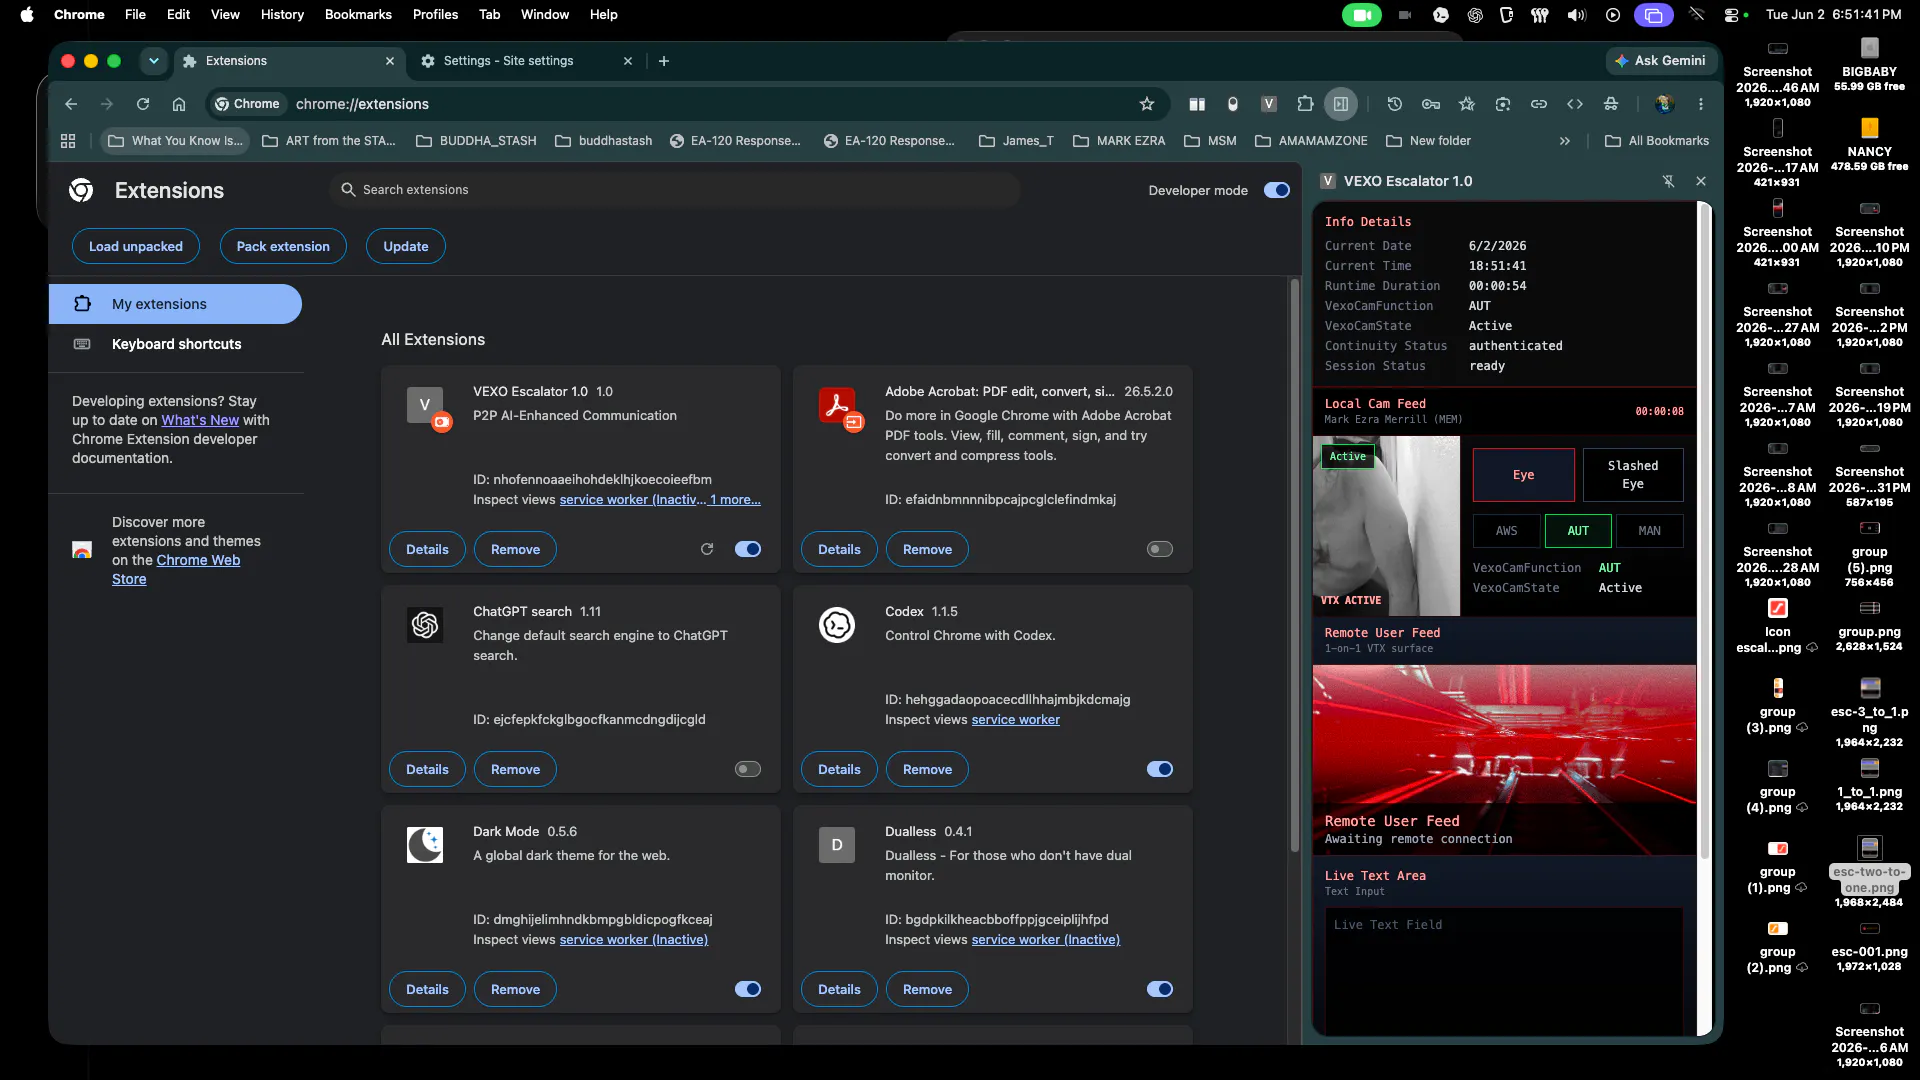Focus the Search extensions field
This screenshot has width=1920, height=1080.
click(675, 190)
